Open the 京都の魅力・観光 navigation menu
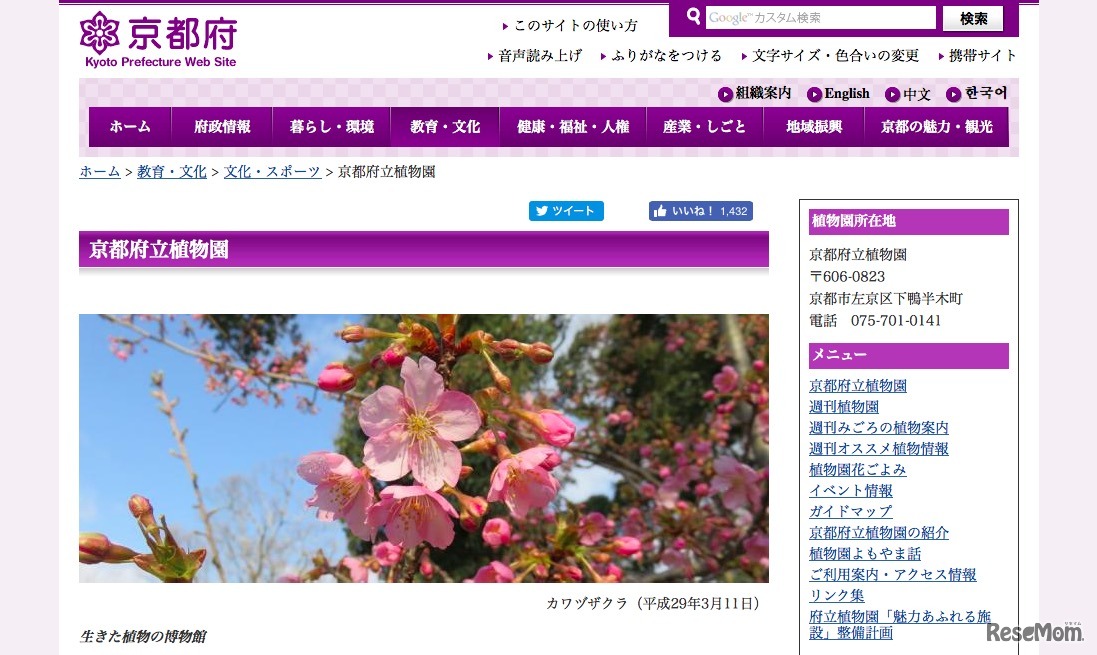 (x=936, y=126)
